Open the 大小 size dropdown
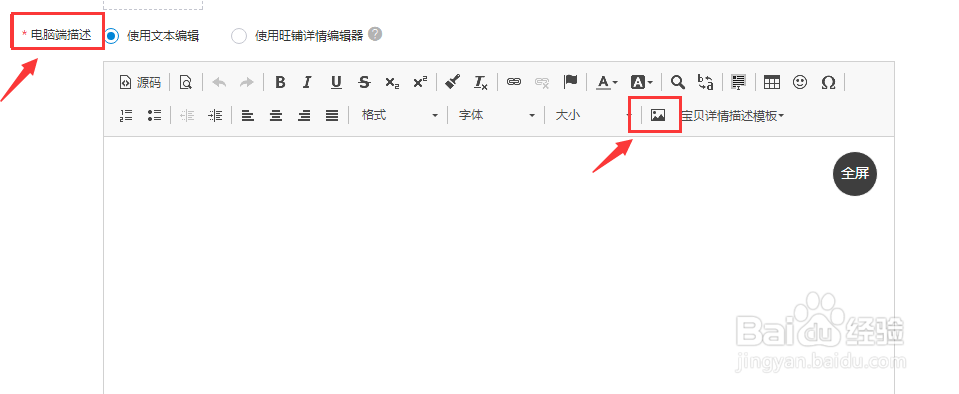The height and width of the screenshot is (394, 959). [x=593, y=115]
